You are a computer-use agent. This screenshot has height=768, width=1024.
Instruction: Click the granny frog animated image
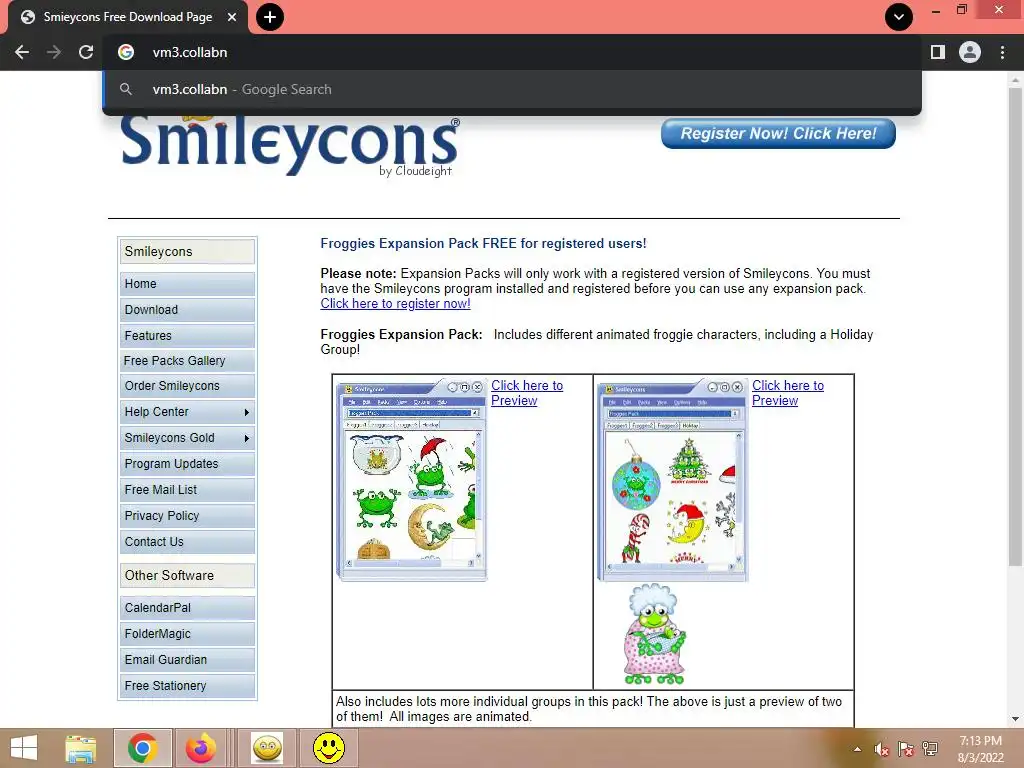(x=655, y=634)
